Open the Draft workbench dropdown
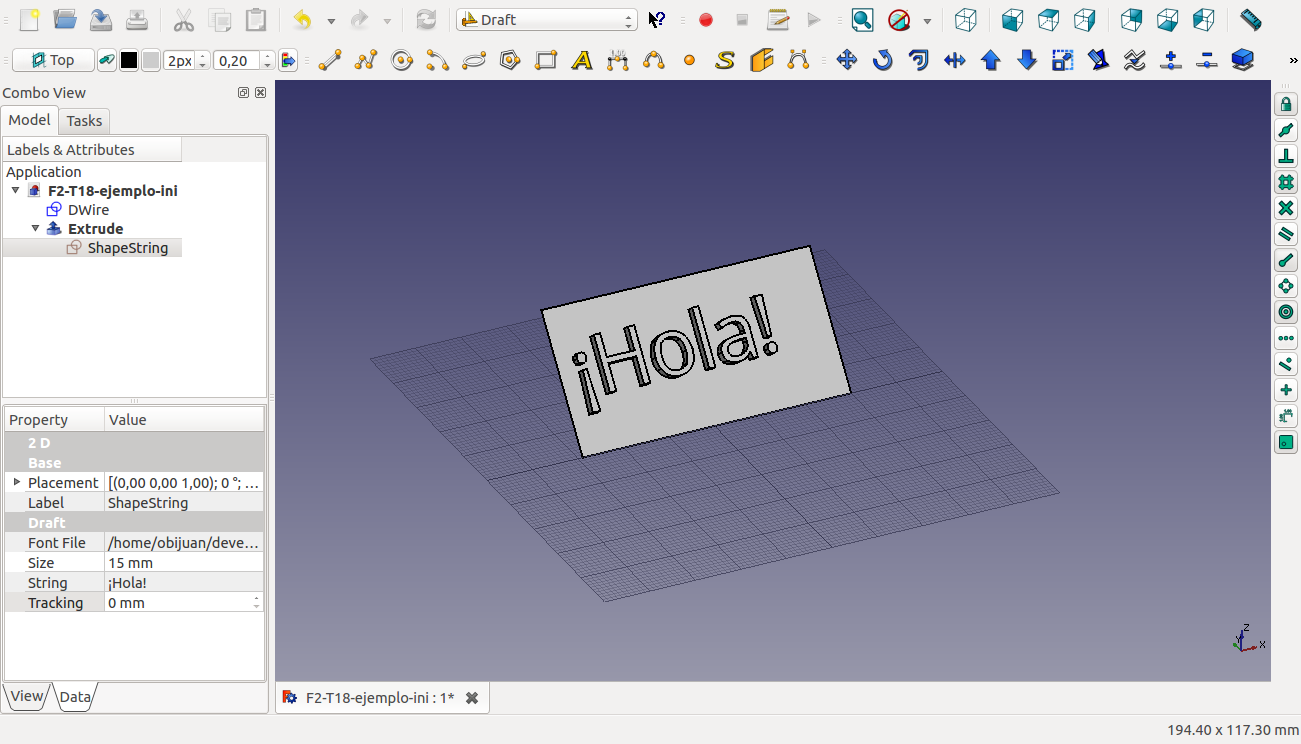 (546, 20)
